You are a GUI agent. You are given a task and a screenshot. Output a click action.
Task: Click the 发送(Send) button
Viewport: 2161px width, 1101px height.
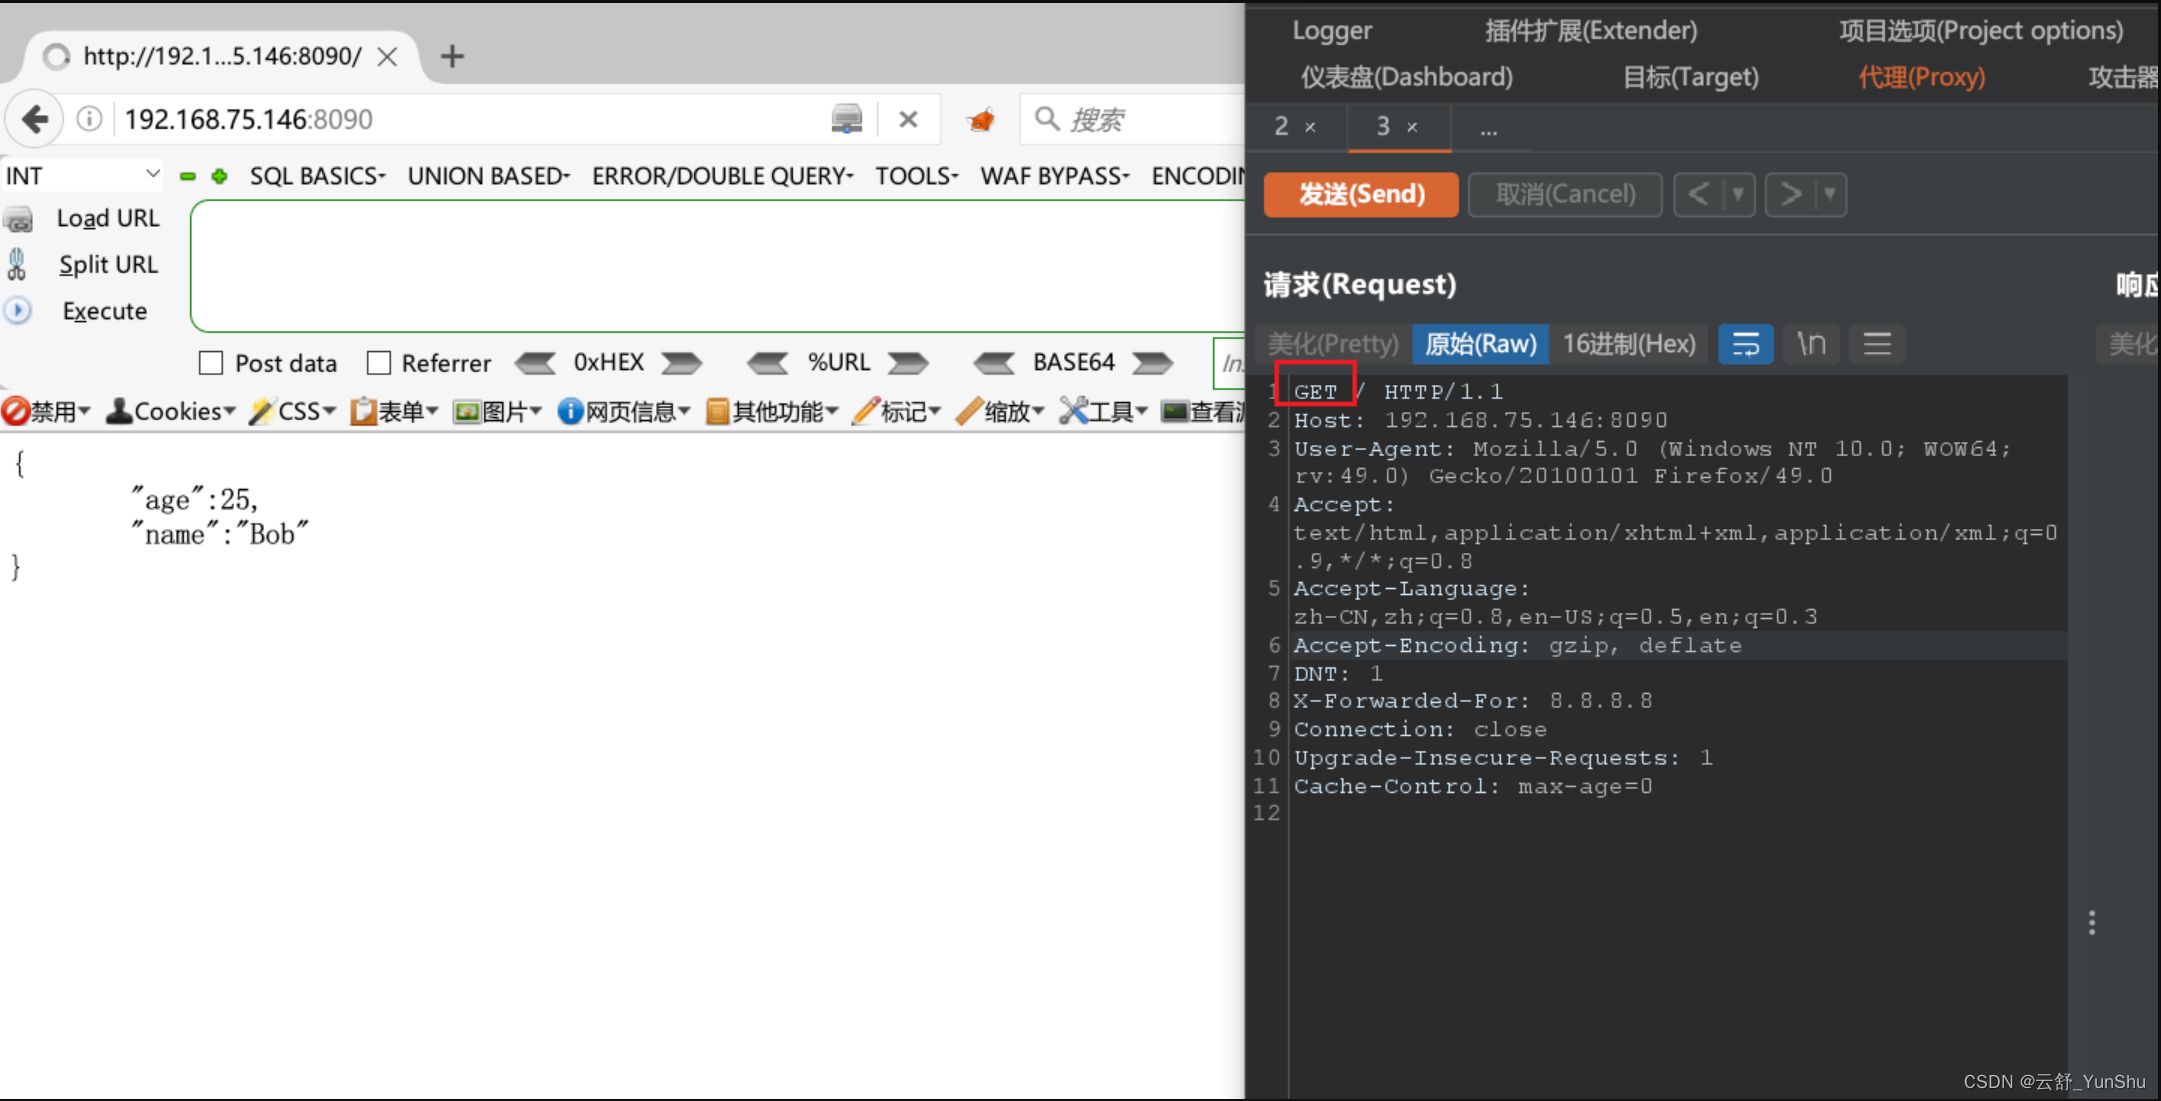pos(1361,194)
